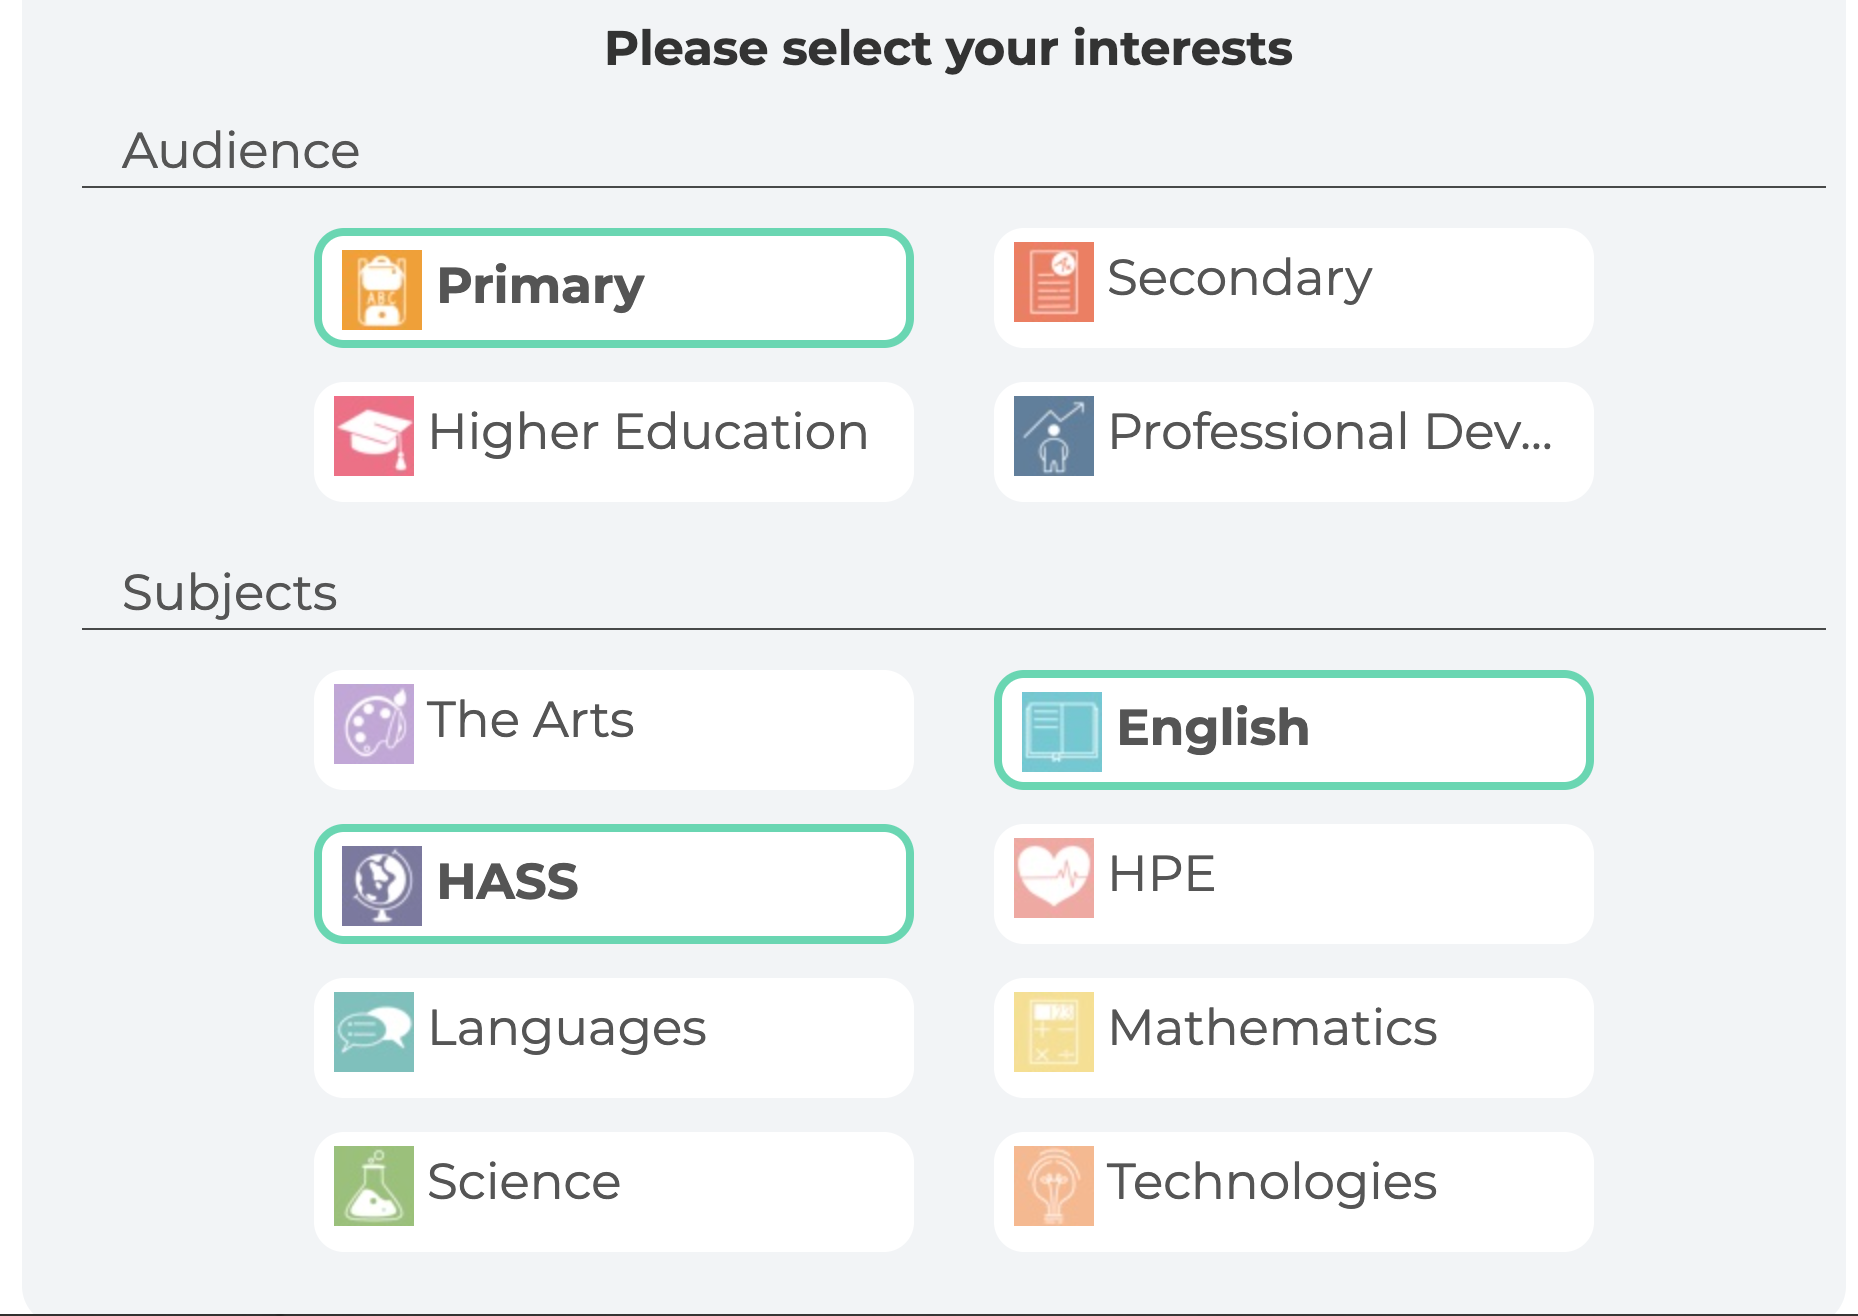Click the Mathematics calculator icon

pyautogui.click(x=1053, y=1032)
